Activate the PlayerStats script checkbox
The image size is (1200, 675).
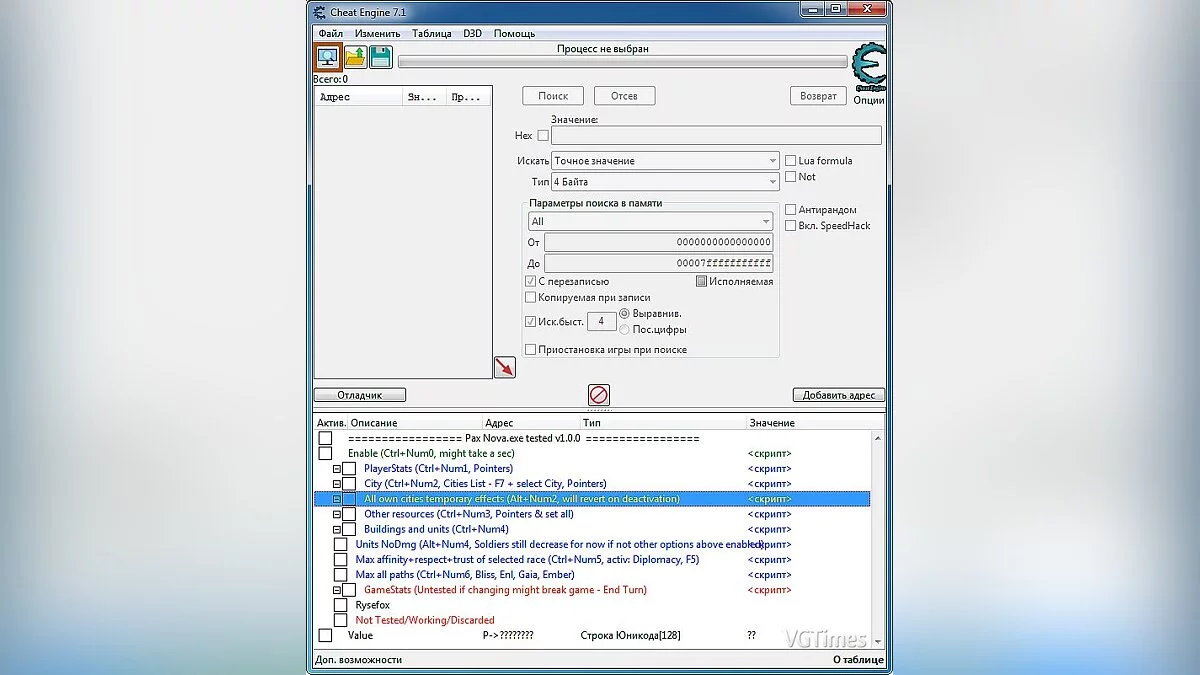coord(349,469)
